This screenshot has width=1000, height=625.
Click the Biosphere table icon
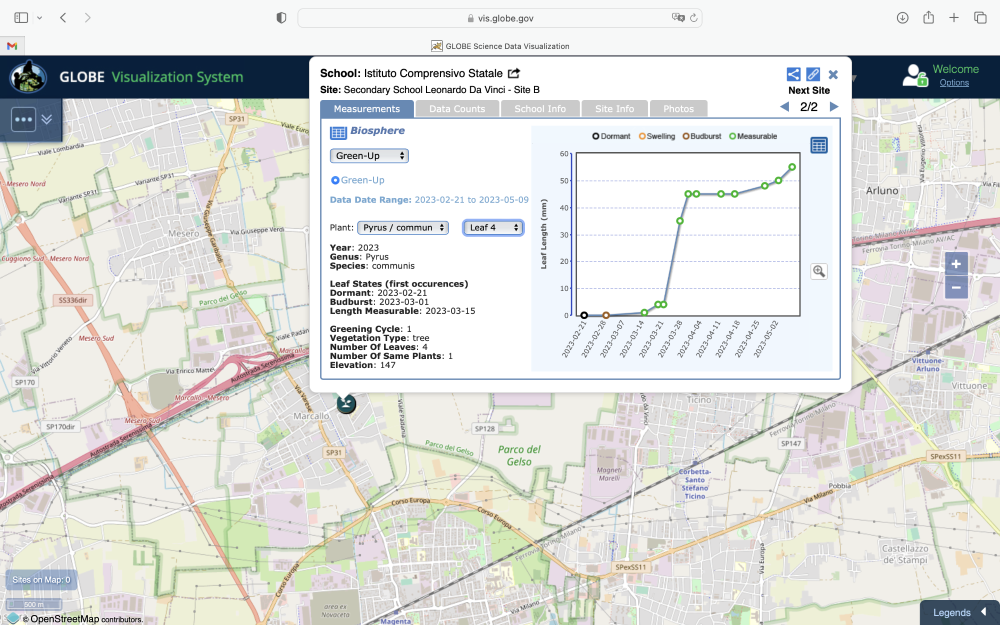[338, 132]
